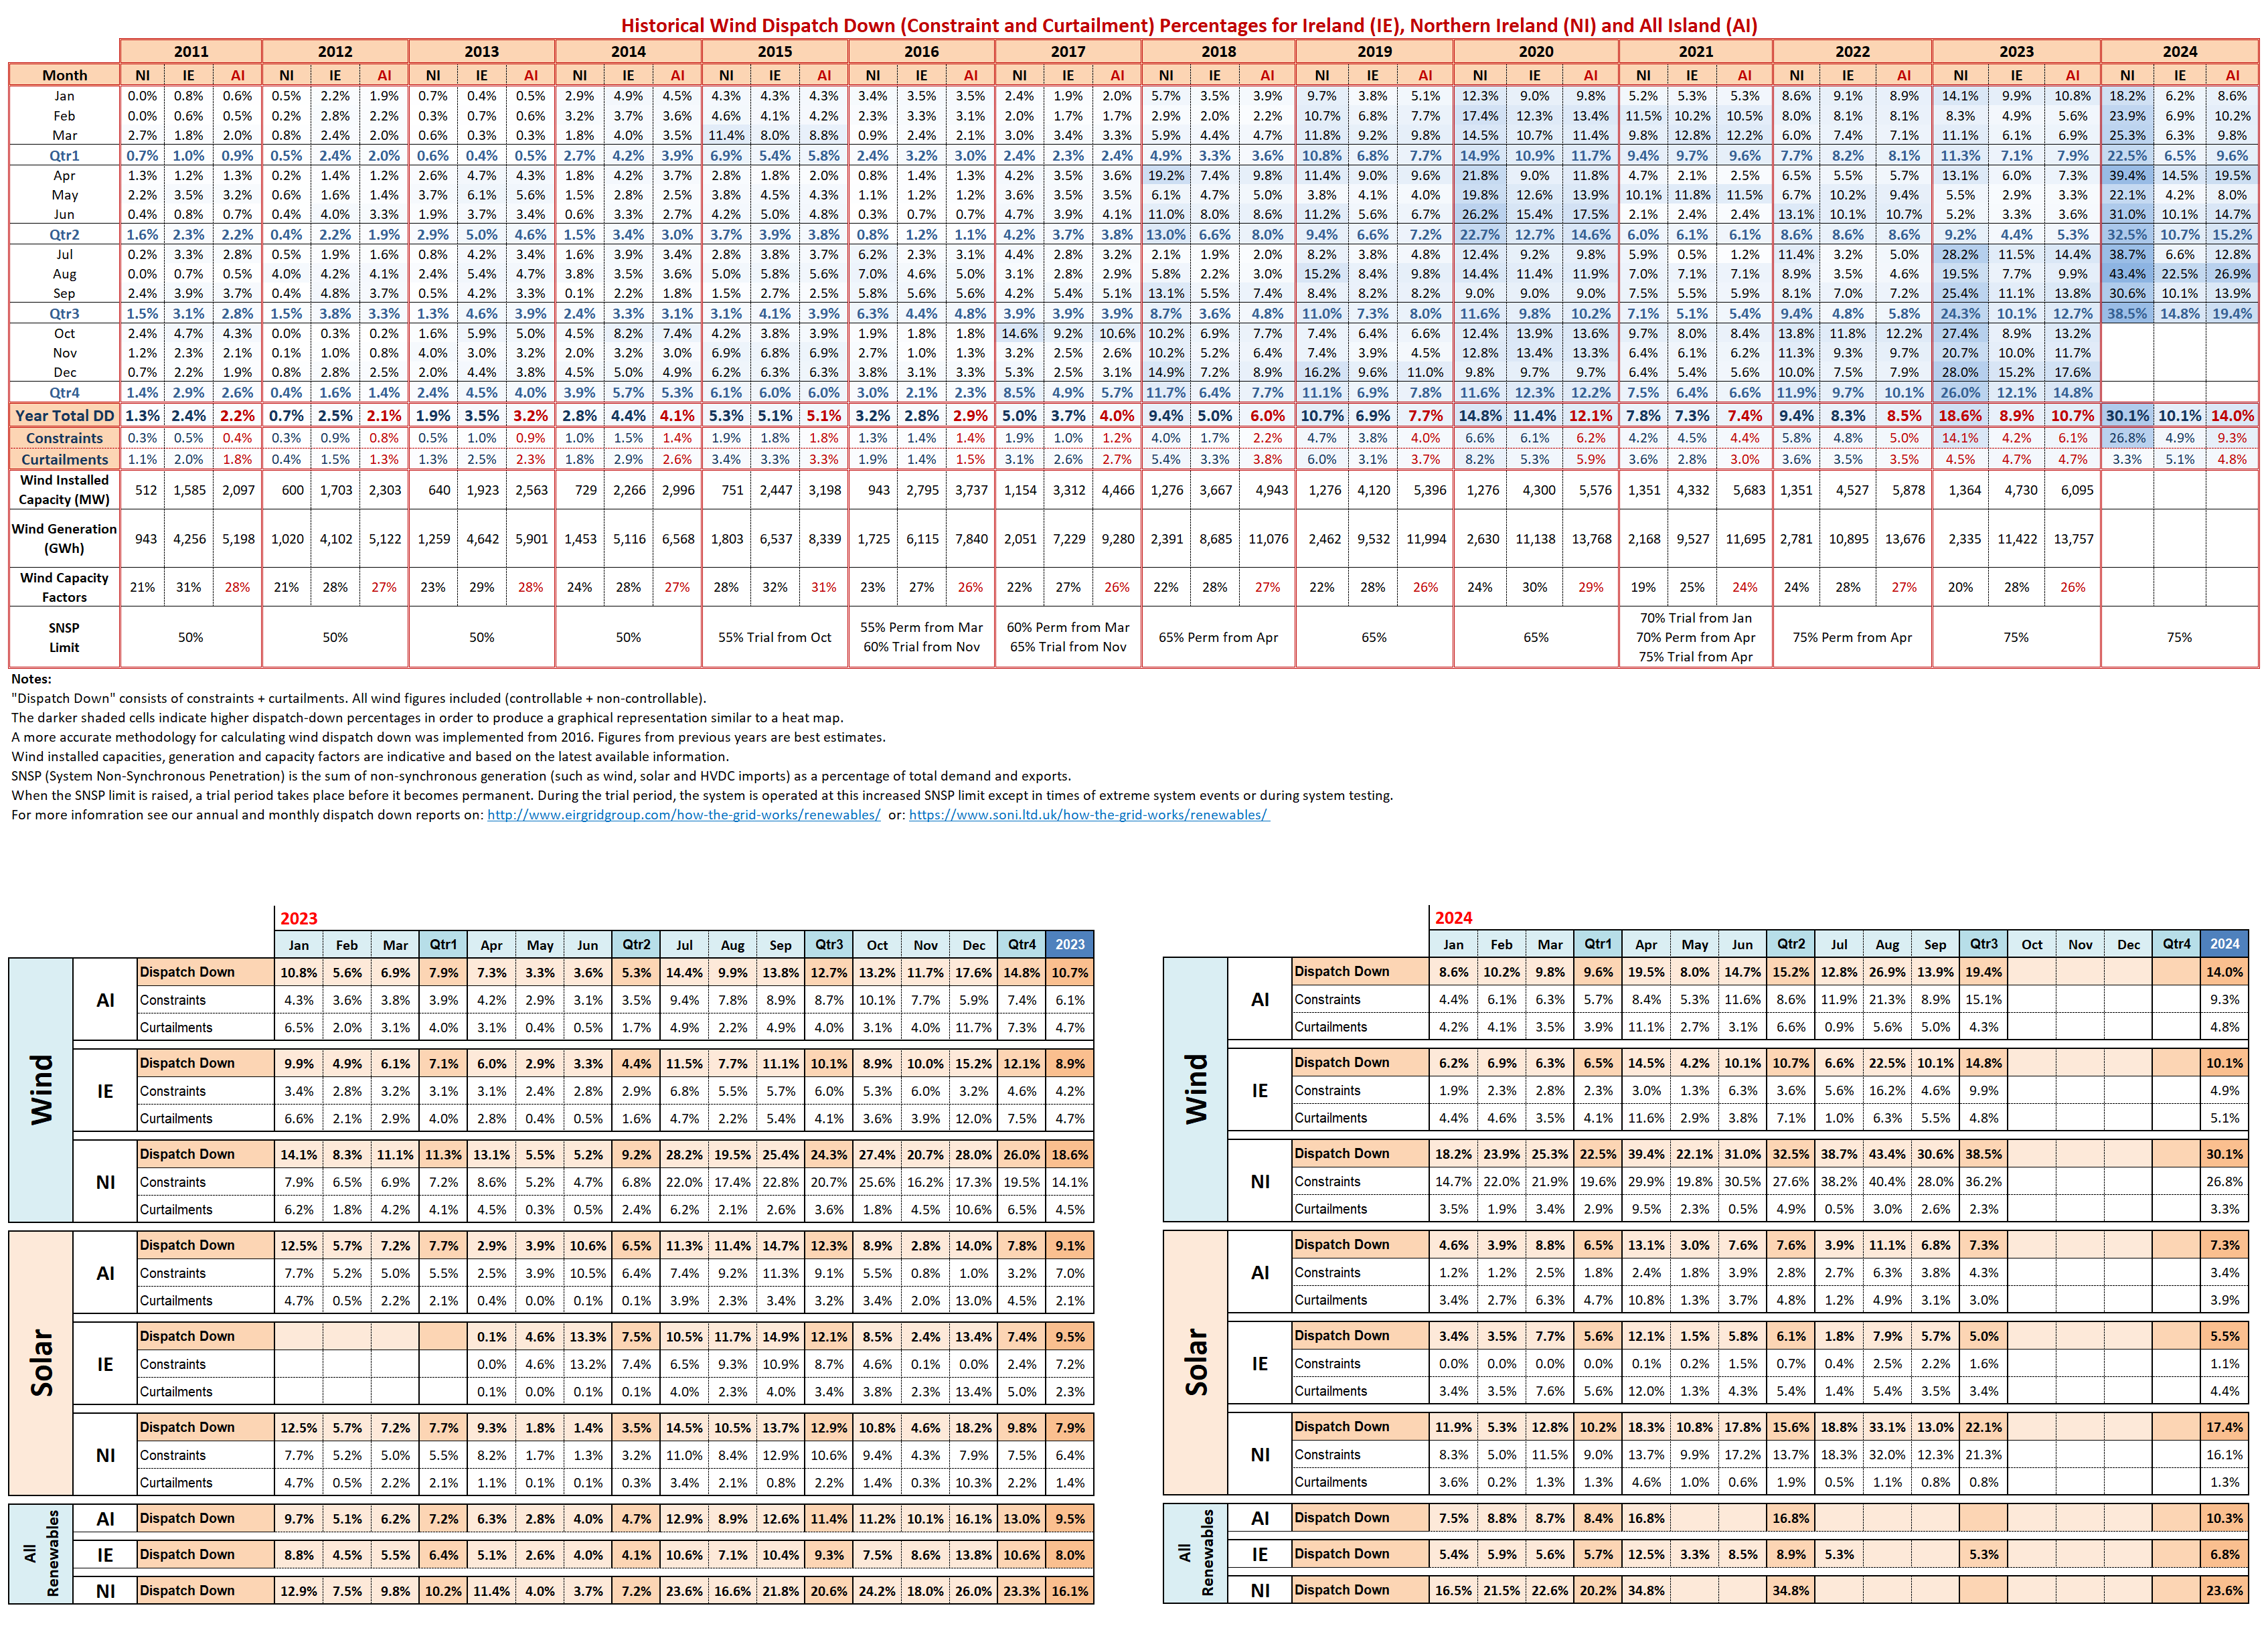The image size is (2268, 1628).
Task: Select the Qtr1 row label in main table
Action: 64,155
